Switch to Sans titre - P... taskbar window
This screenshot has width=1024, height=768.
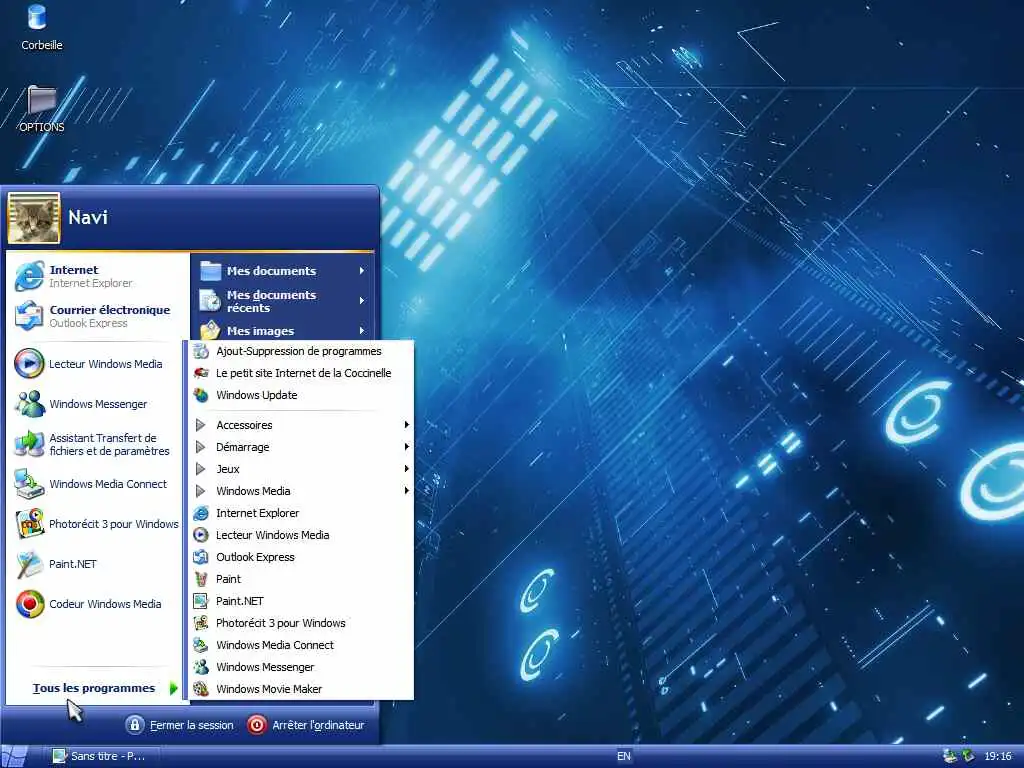coord(101,756)
